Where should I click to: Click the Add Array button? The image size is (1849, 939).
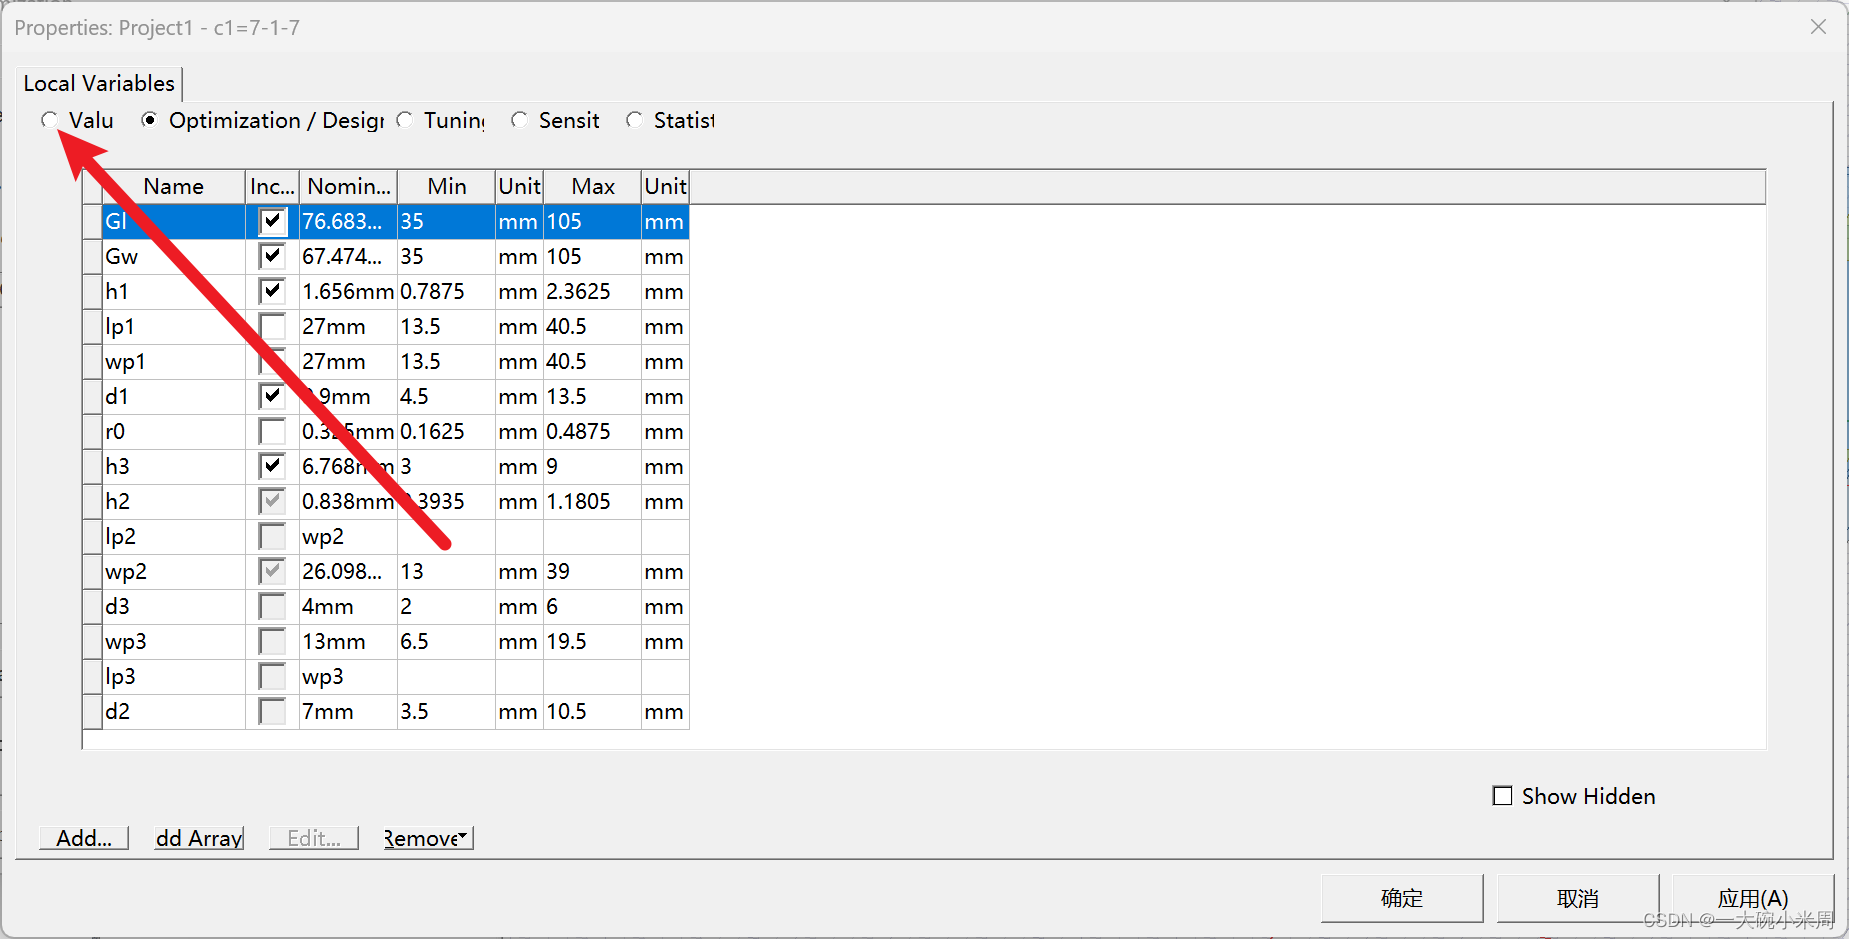click(x=198, y=838)
